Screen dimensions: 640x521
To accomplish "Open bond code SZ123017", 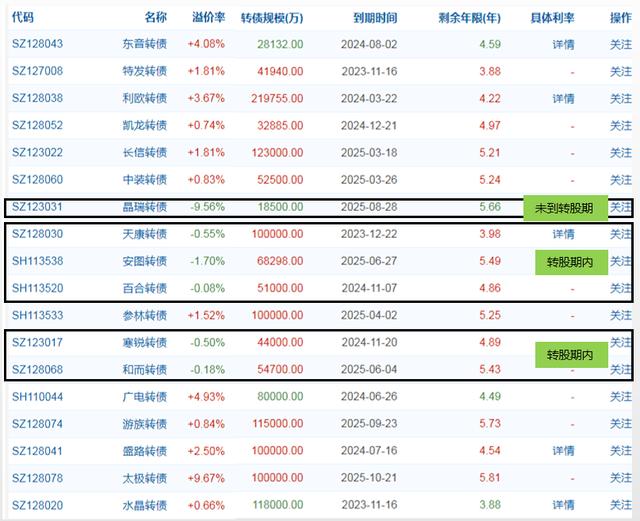I will [x=38, y=342].
